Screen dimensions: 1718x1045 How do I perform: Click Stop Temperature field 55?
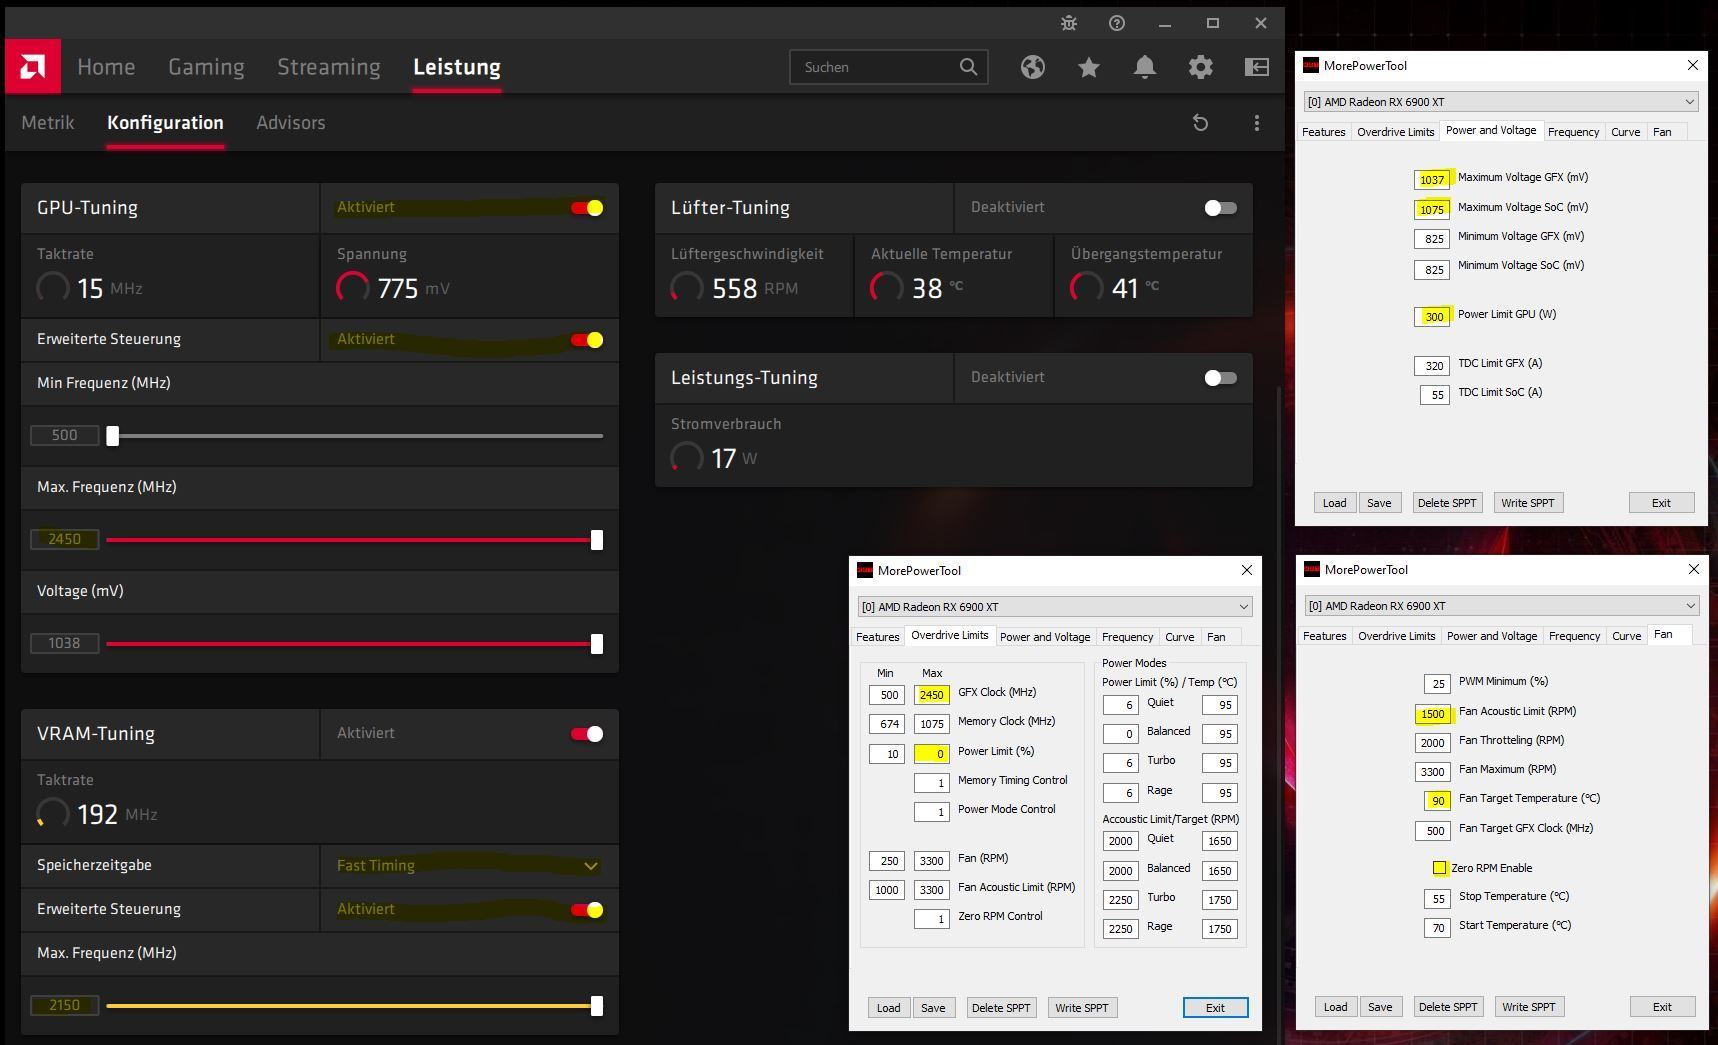pos(1437,899)
